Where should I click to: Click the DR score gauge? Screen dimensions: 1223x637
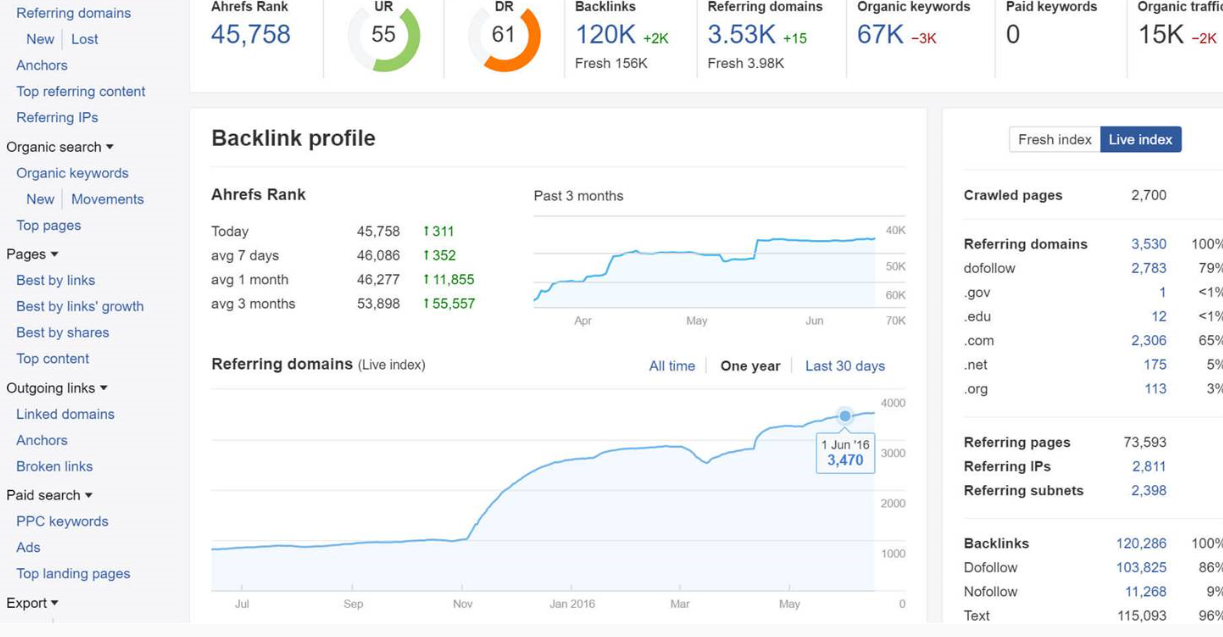coord(505,38)
